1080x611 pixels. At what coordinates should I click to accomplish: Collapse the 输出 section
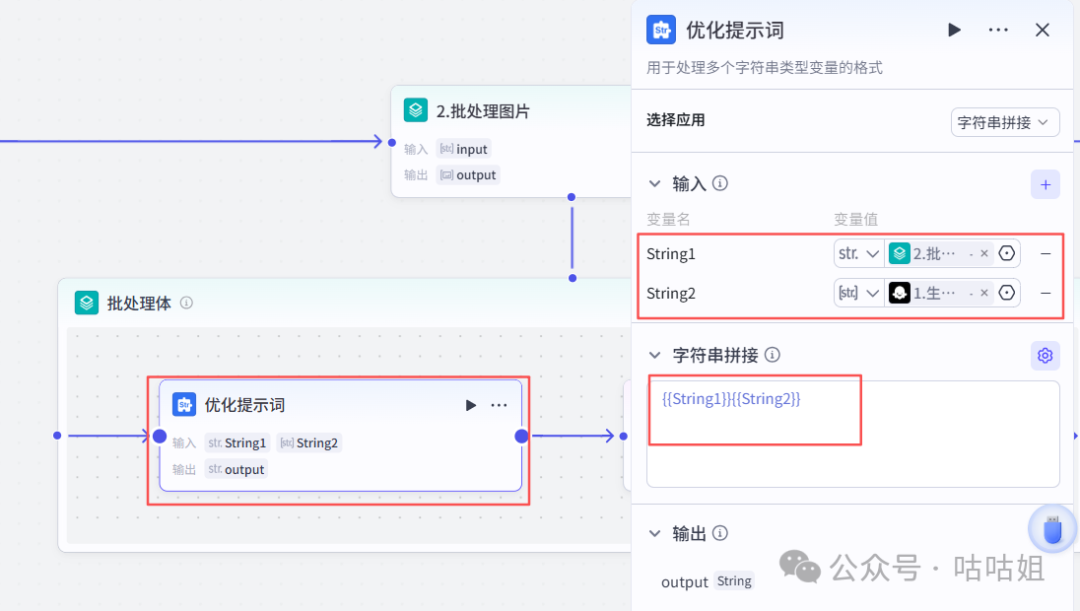pyautogui.click(x=654, y=533)
